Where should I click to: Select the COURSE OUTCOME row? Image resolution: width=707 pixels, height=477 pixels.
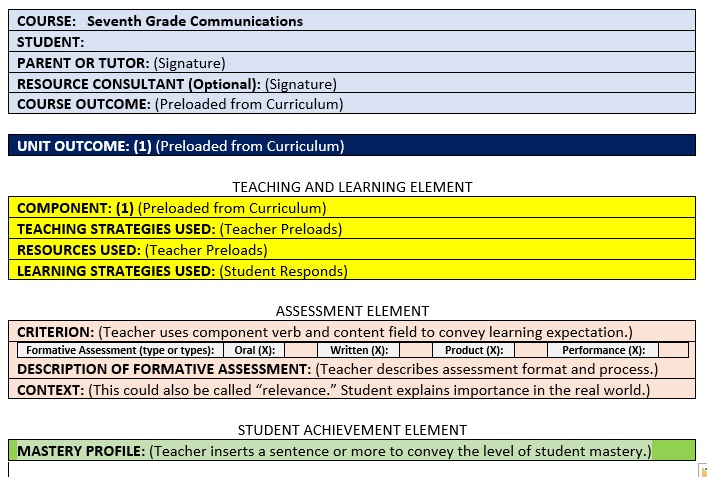point(350,104)
